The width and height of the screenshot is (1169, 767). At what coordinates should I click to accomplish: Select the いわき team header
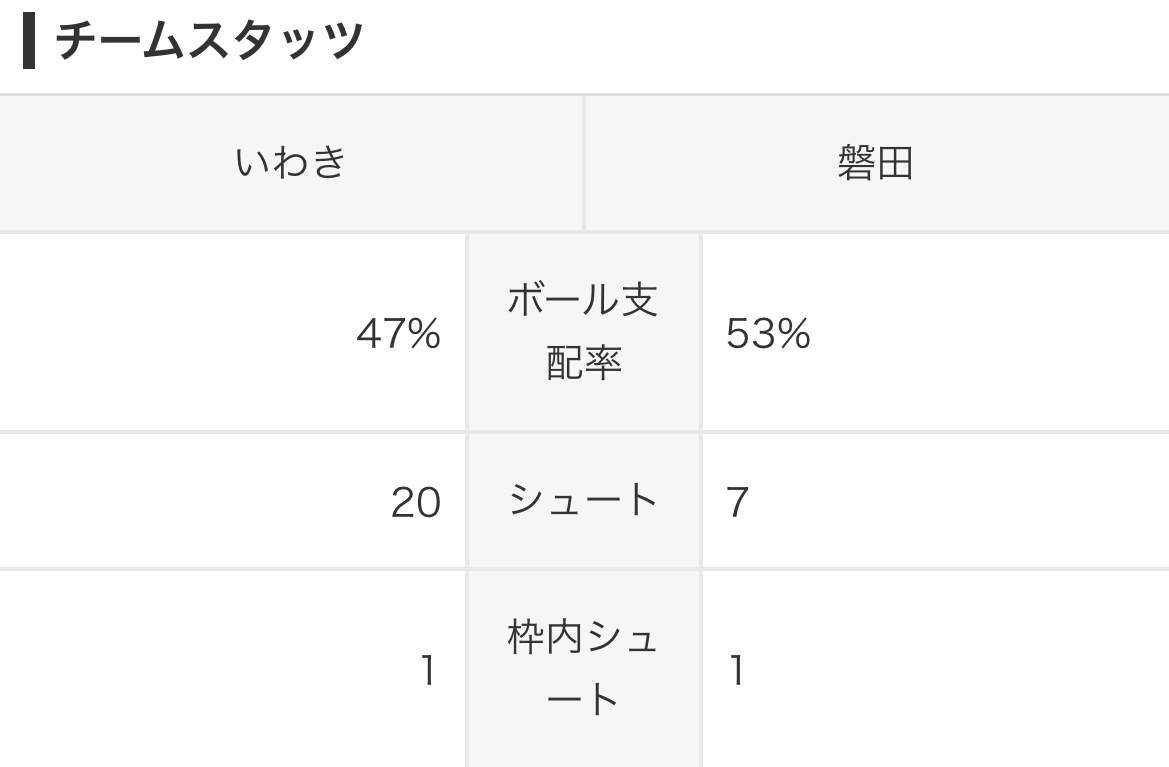coord(291,162)
